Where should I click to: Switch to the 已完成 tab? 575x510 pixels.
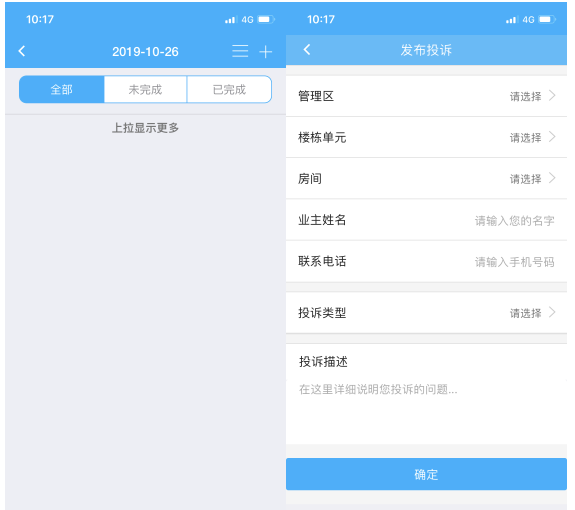tap(229, 89)
